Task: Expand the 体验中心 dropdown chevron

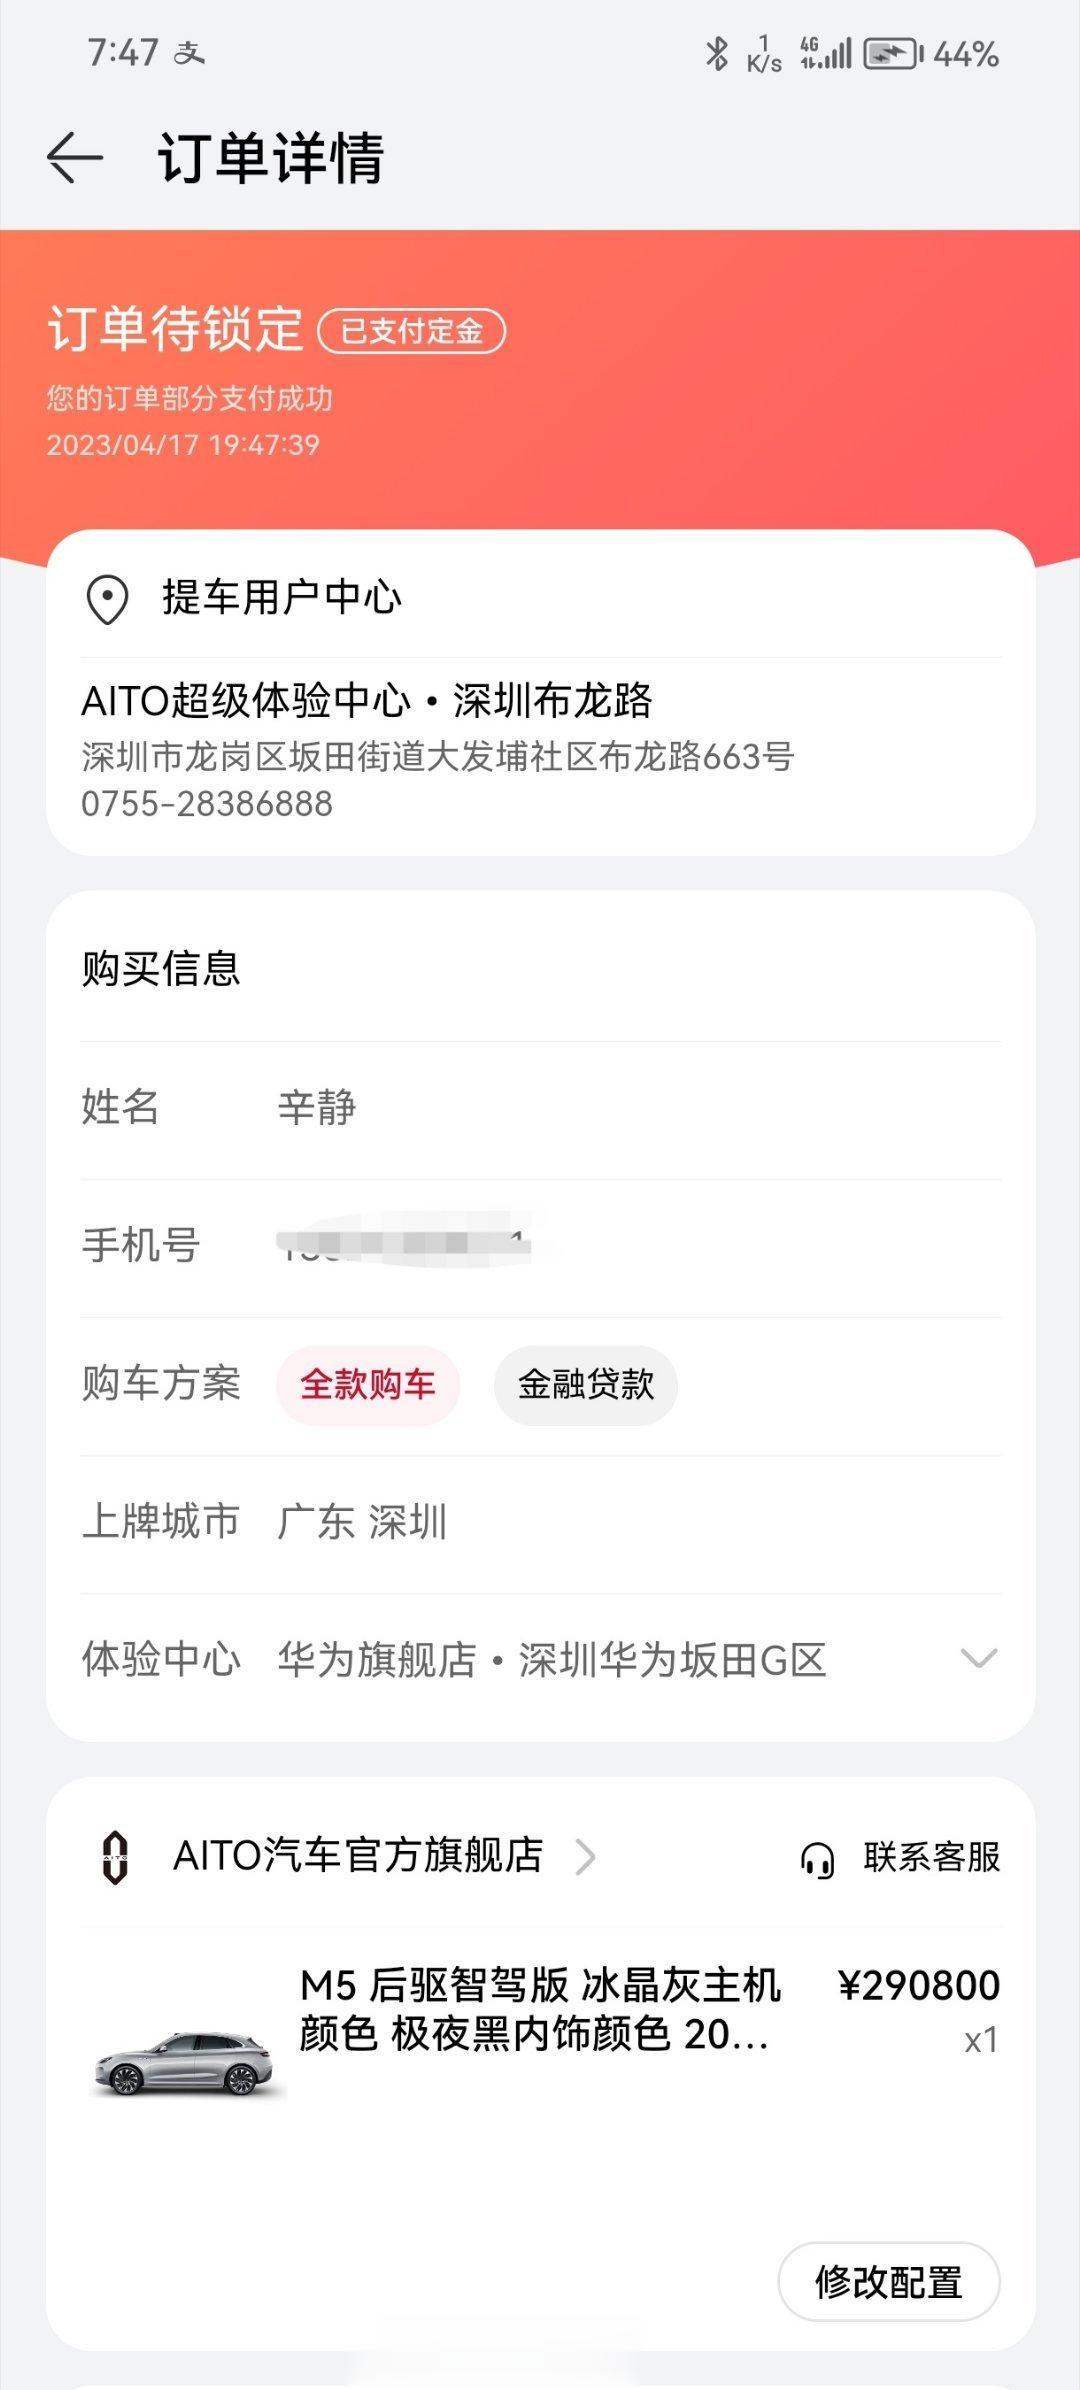Action: point(979,1659)
